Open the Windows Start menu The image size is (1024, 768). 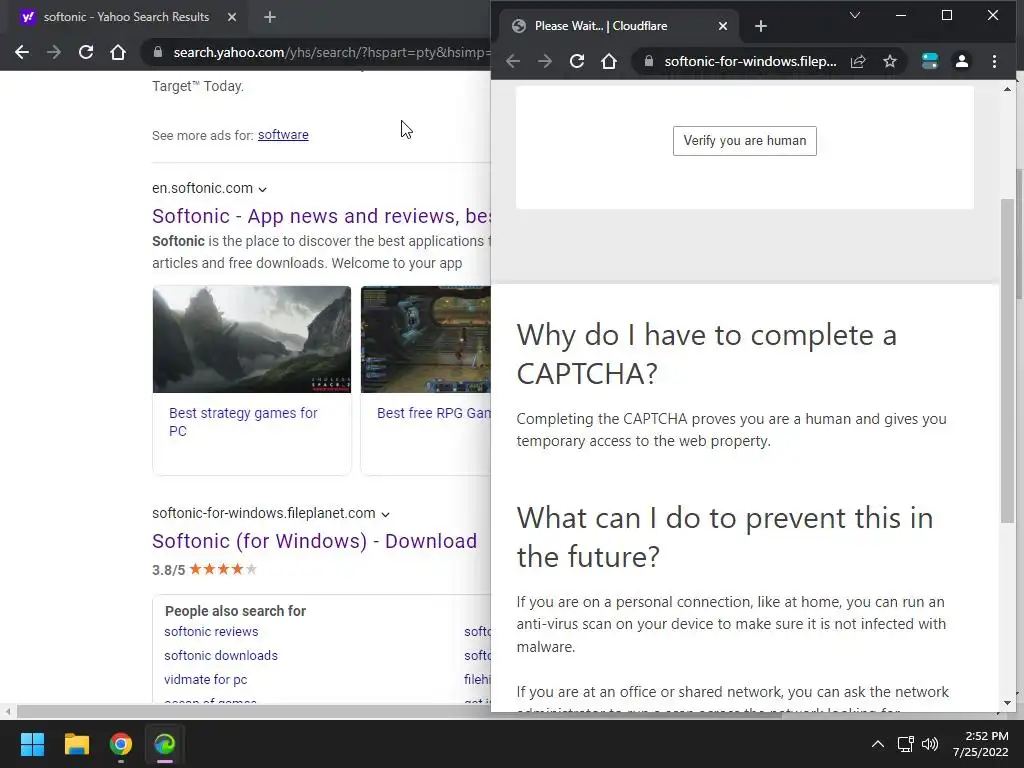(32, 744)
